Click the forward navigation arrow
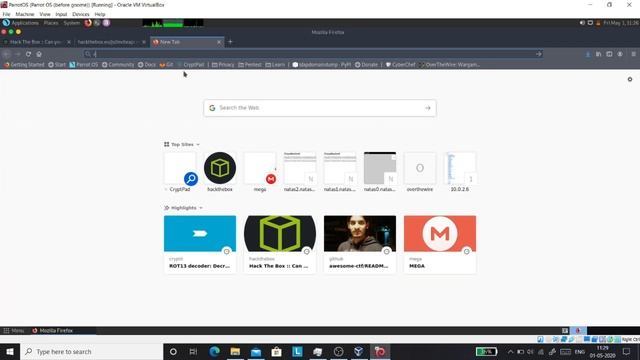Viewport: 640px width, 360px height. [18, 54]
